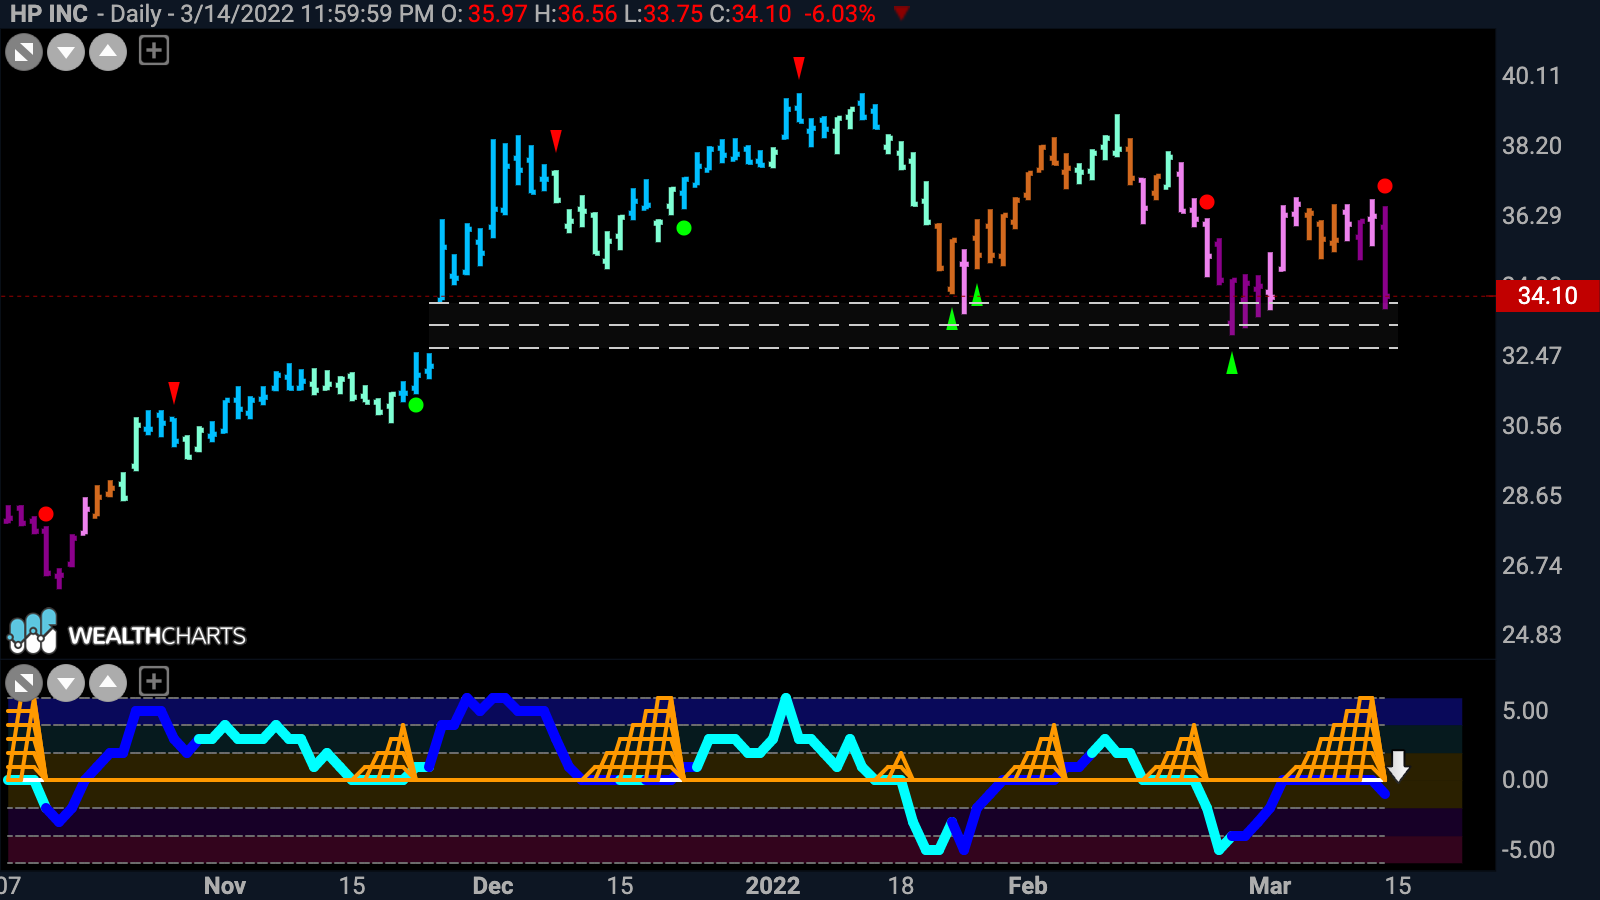The width and height of the screenshot is (1600, 900).
Task: Click the price pane diagonal resize icon
Action: click(24, 51)
